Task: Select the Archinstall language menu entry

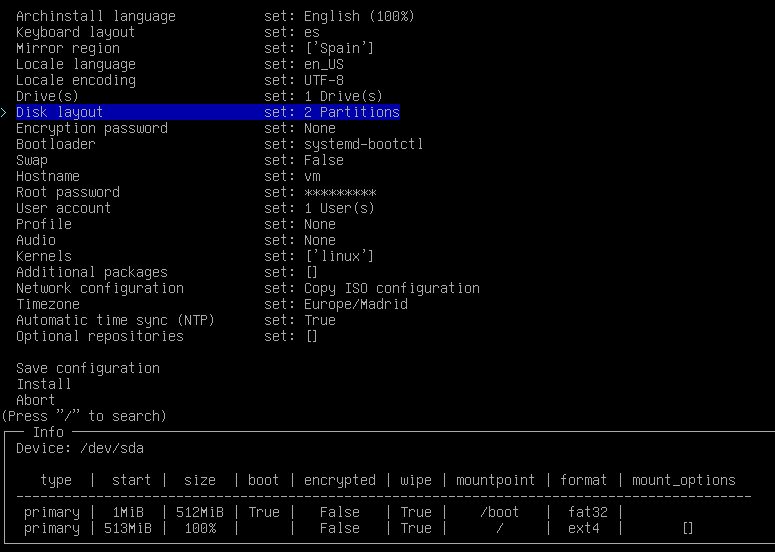Action: point(95,16)
